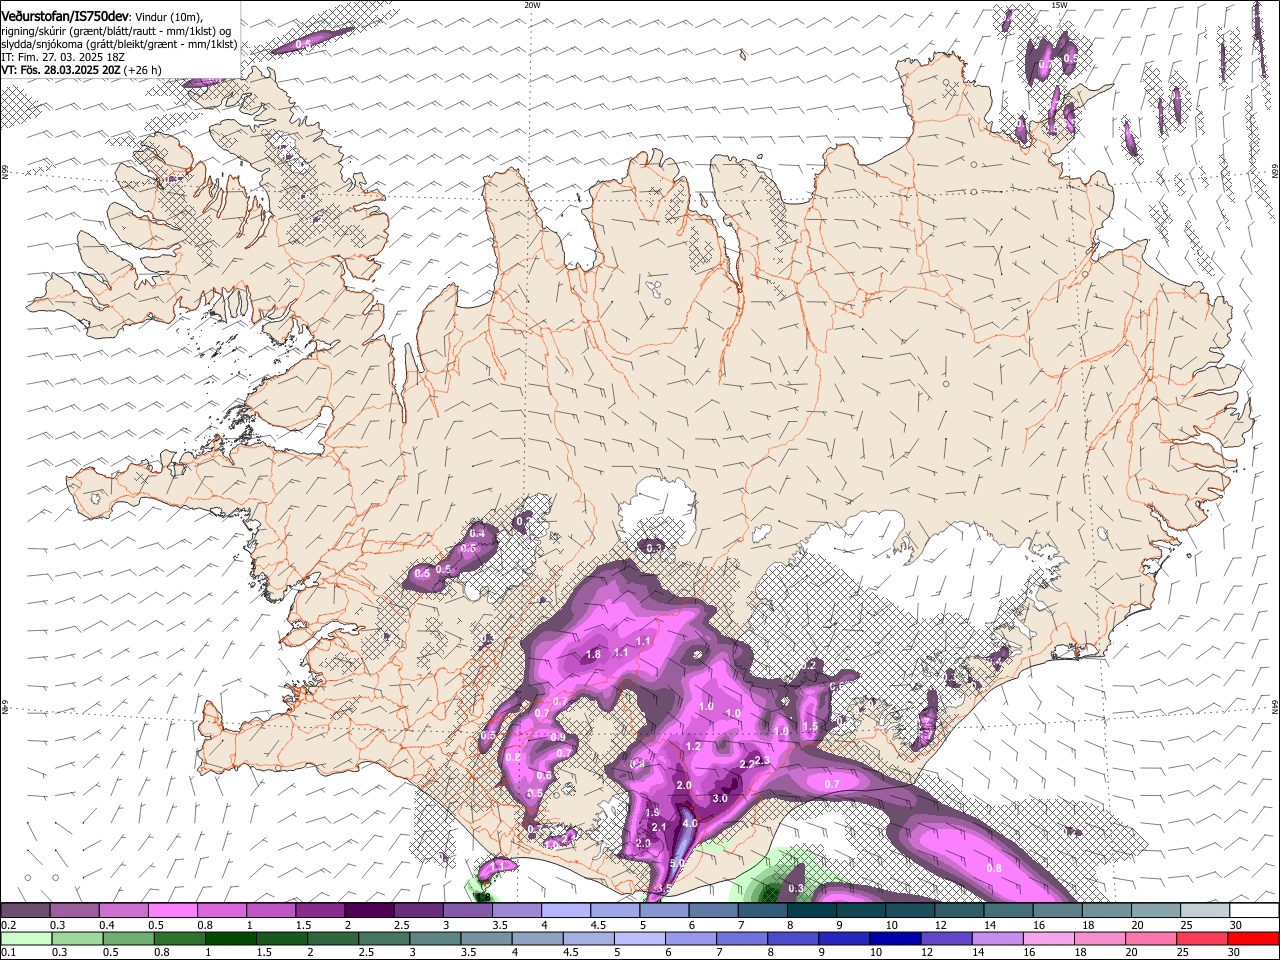Pick the white swatch above the upper 30 label
Image resolution: width=1280 pixels, height=960 pixels.
(1255, 911)
